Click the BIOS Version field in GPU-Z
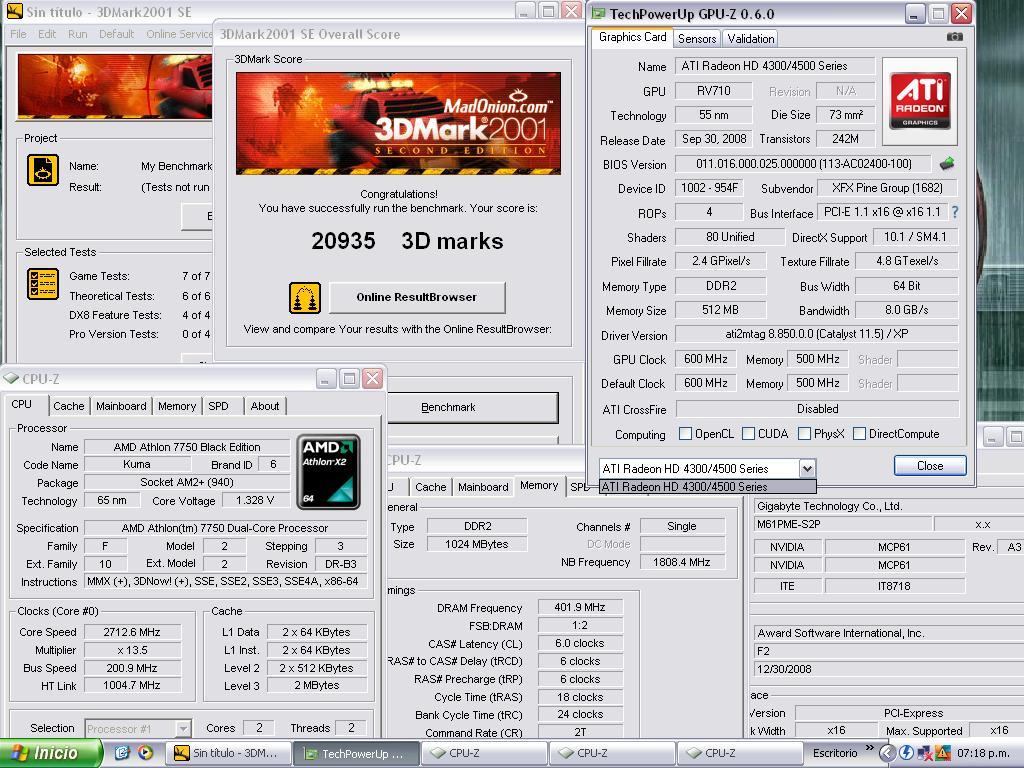The height and width of the screenshot is (768, 1024). coord(803,164)
